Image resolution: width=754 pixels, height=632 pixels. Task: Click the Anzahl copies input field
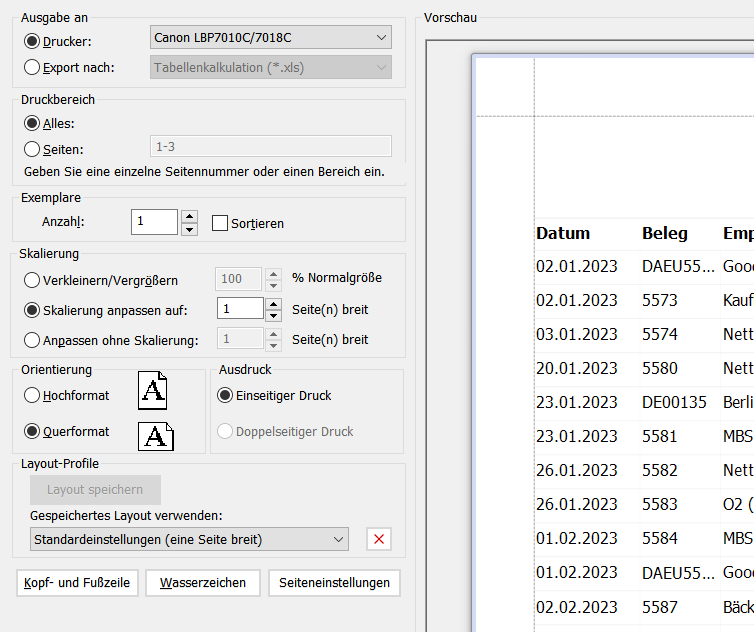(x=154, y=222)
